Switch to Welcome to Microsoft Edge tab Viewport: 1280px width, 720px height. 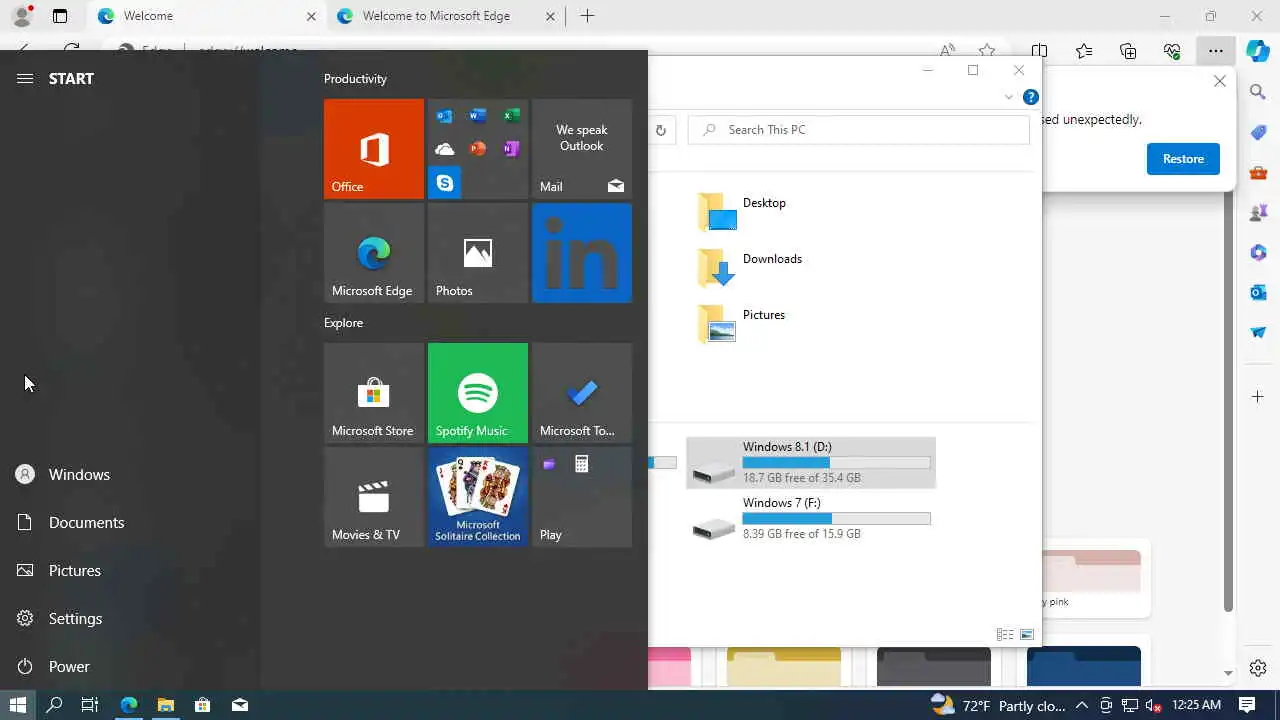click(x=447, y=16)
